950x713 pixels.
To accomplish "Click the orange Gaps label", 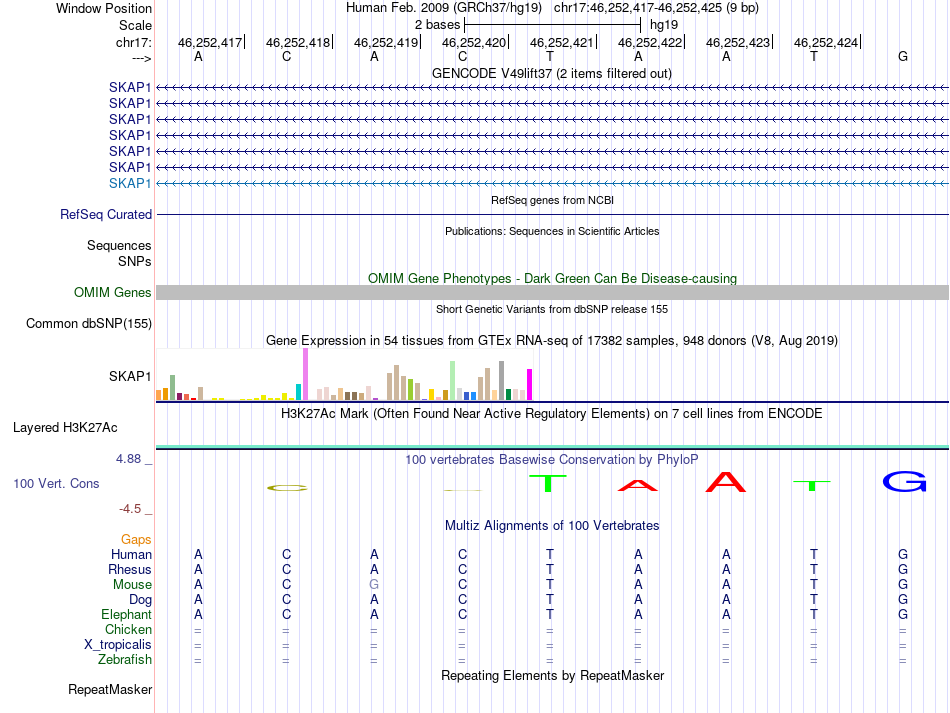I will [136, 539].
